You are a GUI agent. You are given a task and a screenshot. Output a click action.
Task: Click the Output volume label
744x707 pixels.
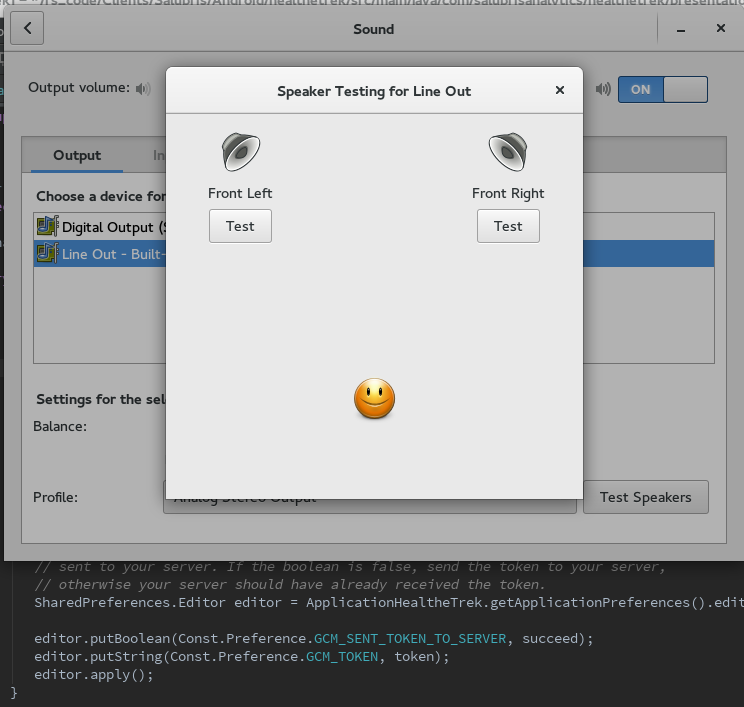pyautogui.click(x=79, y=88)
